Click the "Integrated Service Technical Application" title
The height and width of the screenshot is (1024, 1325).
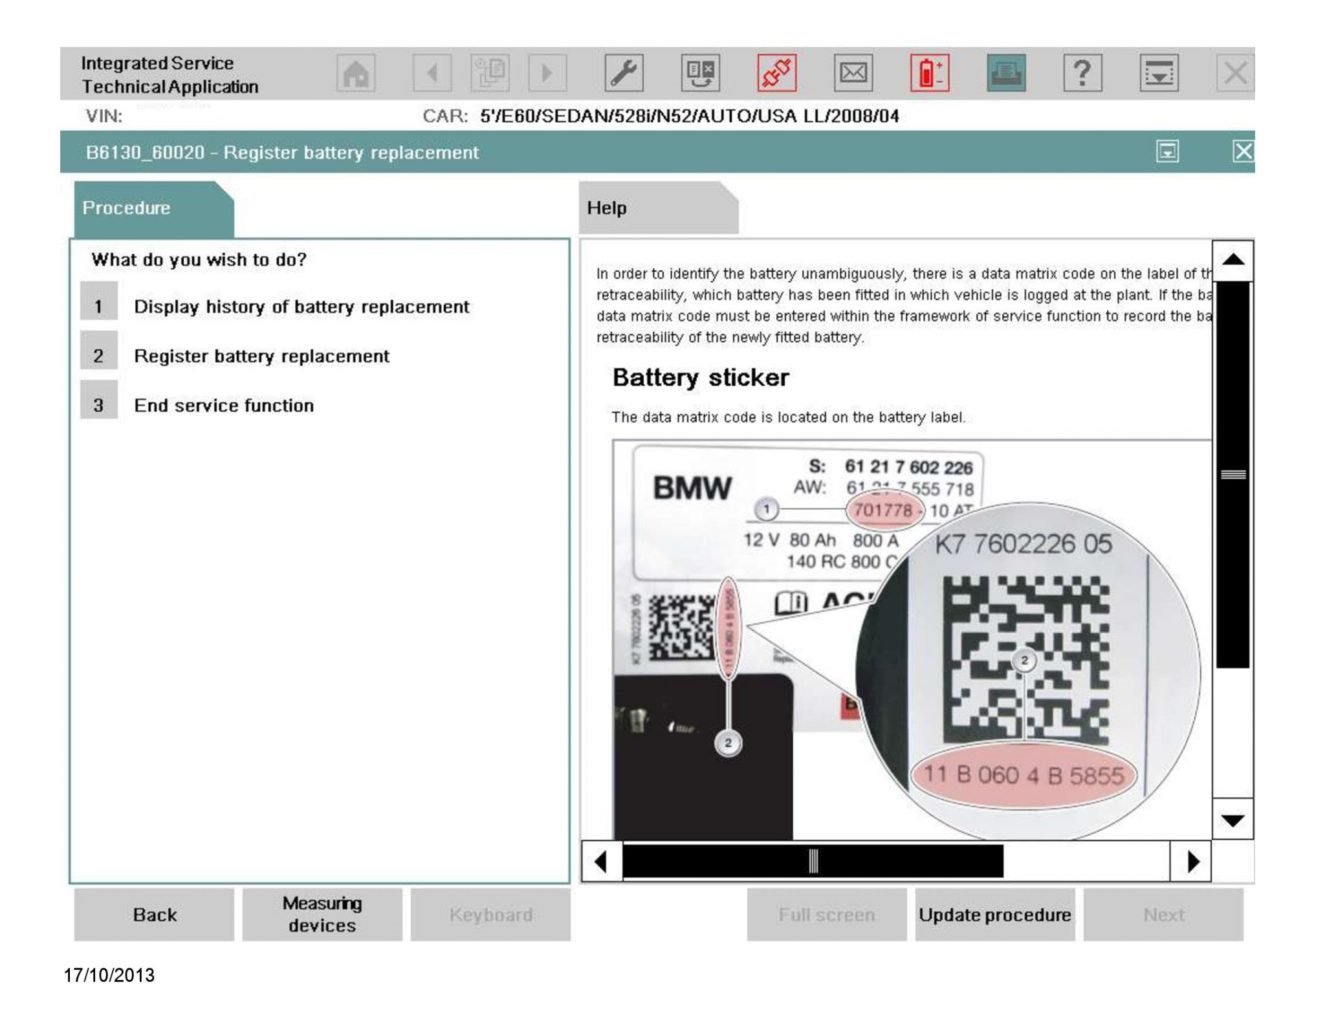click(x=170, y=75)
